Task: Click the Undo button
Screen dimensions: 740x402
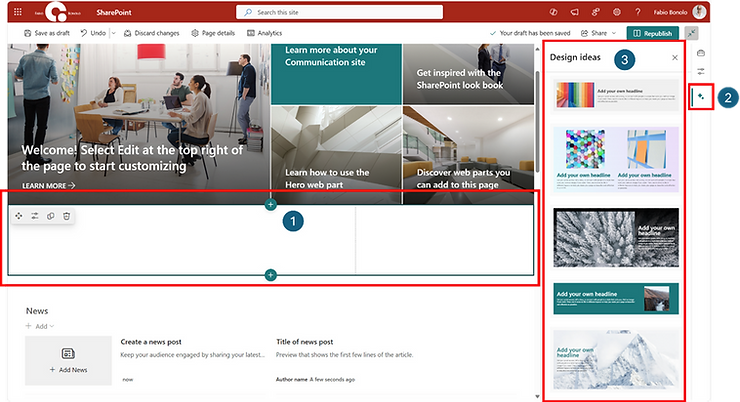Action: 93,33
